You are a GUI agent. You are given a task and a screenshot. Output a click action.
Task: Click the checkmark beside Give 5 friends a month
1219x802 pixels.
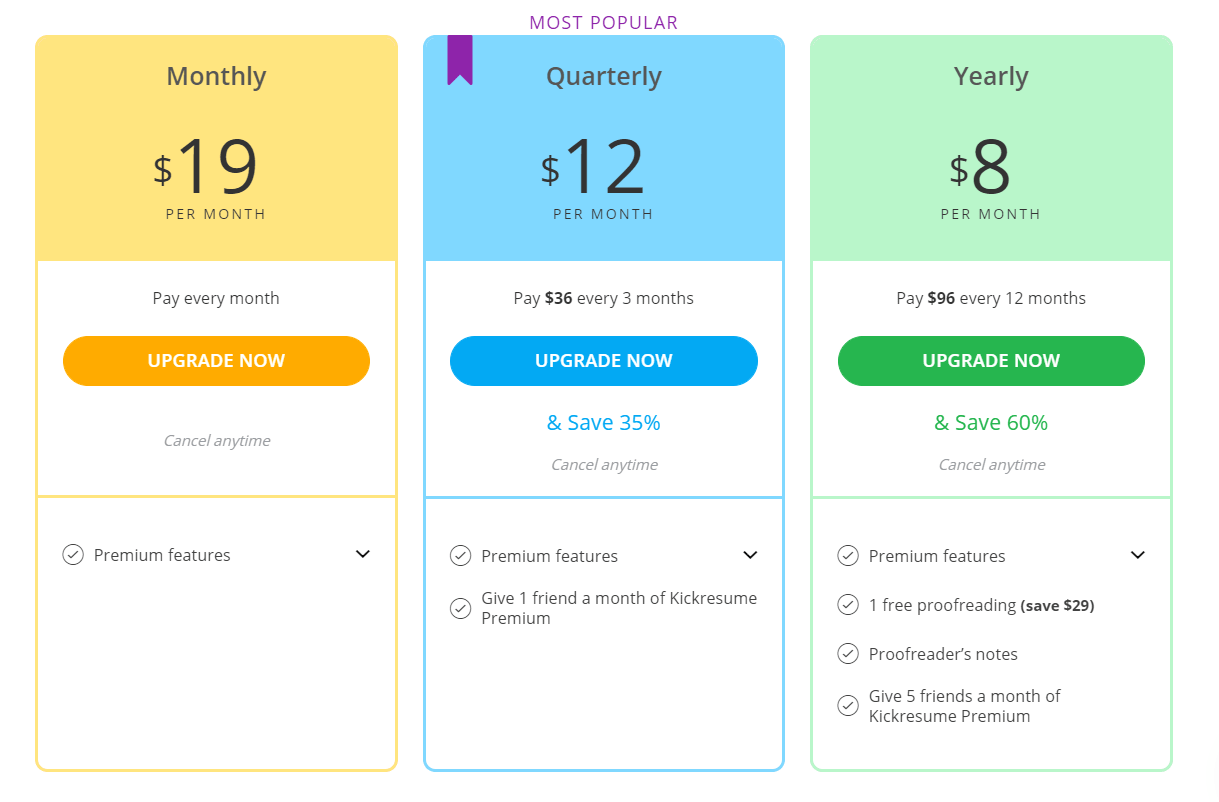(847, 705)
